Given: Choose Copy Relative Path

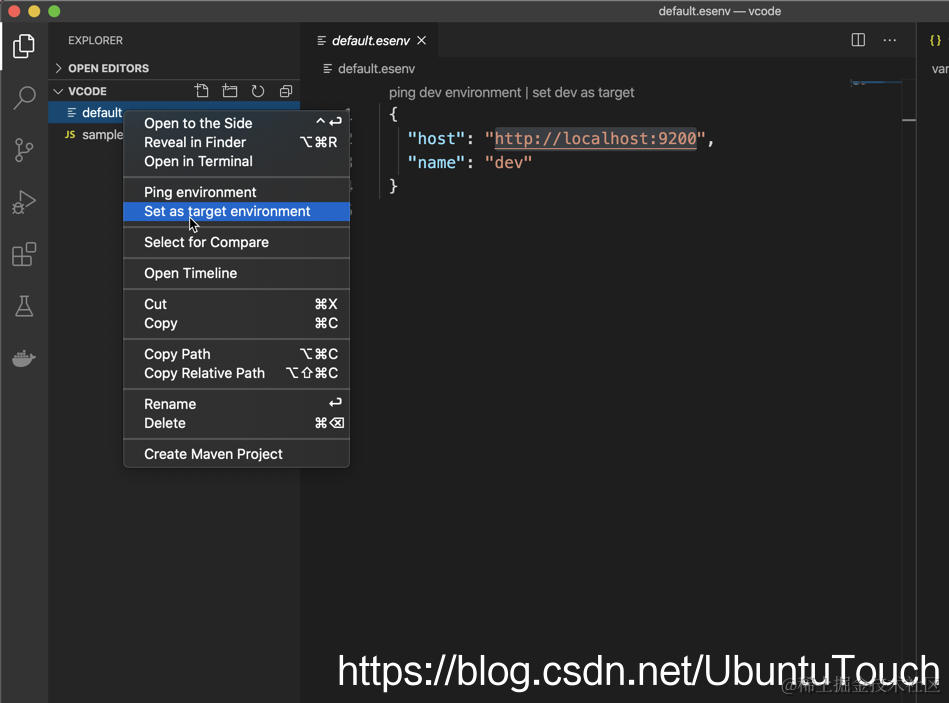Looking at the screenshot, I should click(237, 373).
